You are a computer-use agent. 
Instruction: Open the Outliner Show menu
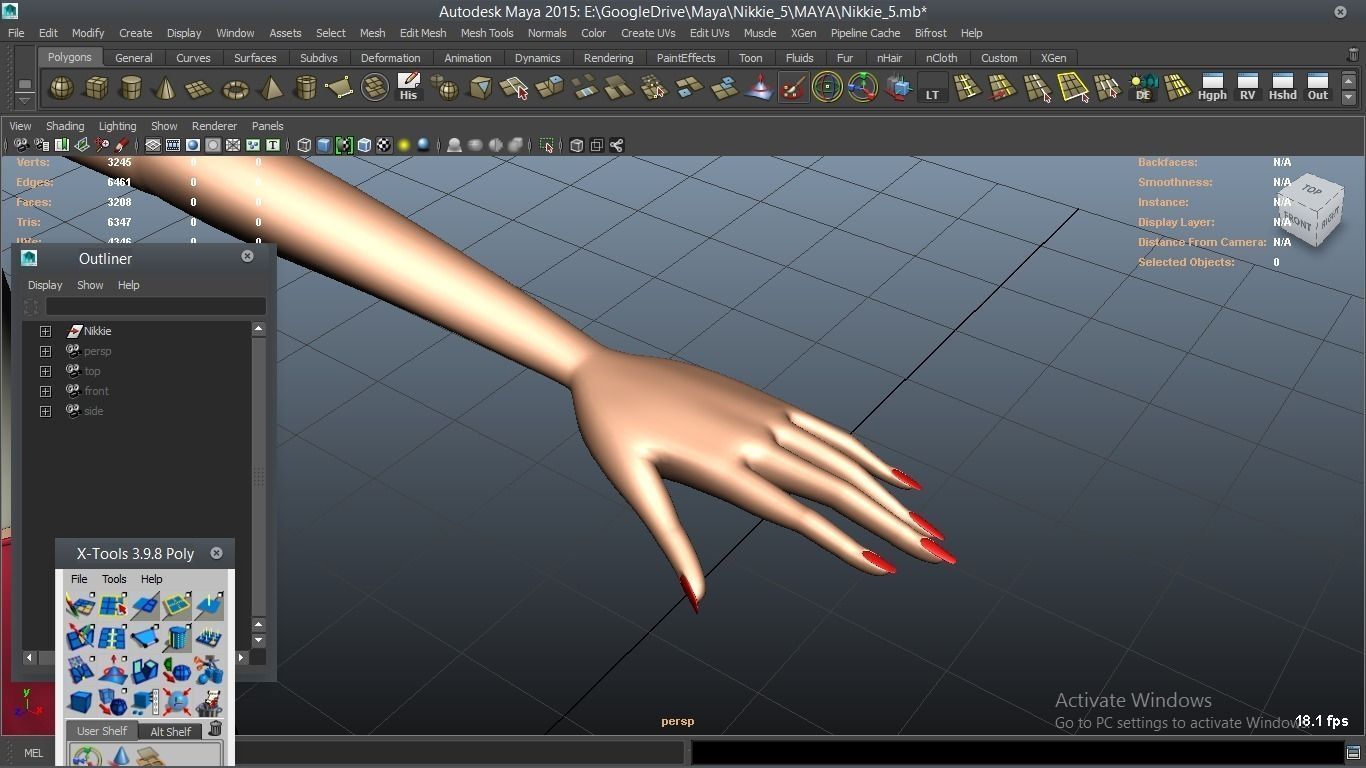coord(90,285)
